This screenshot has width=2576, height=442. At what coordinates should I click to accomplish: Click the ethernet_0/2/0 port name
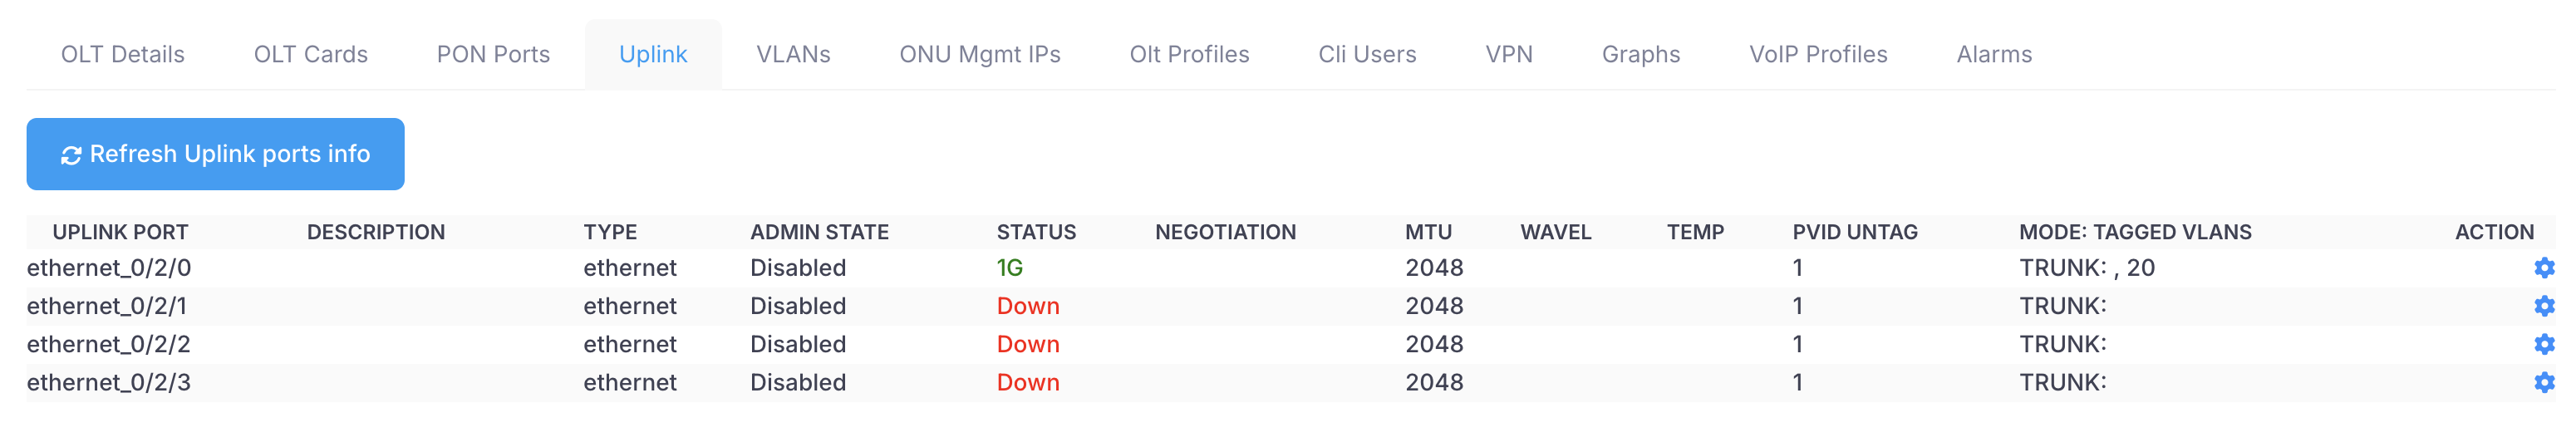pos(109,268)
